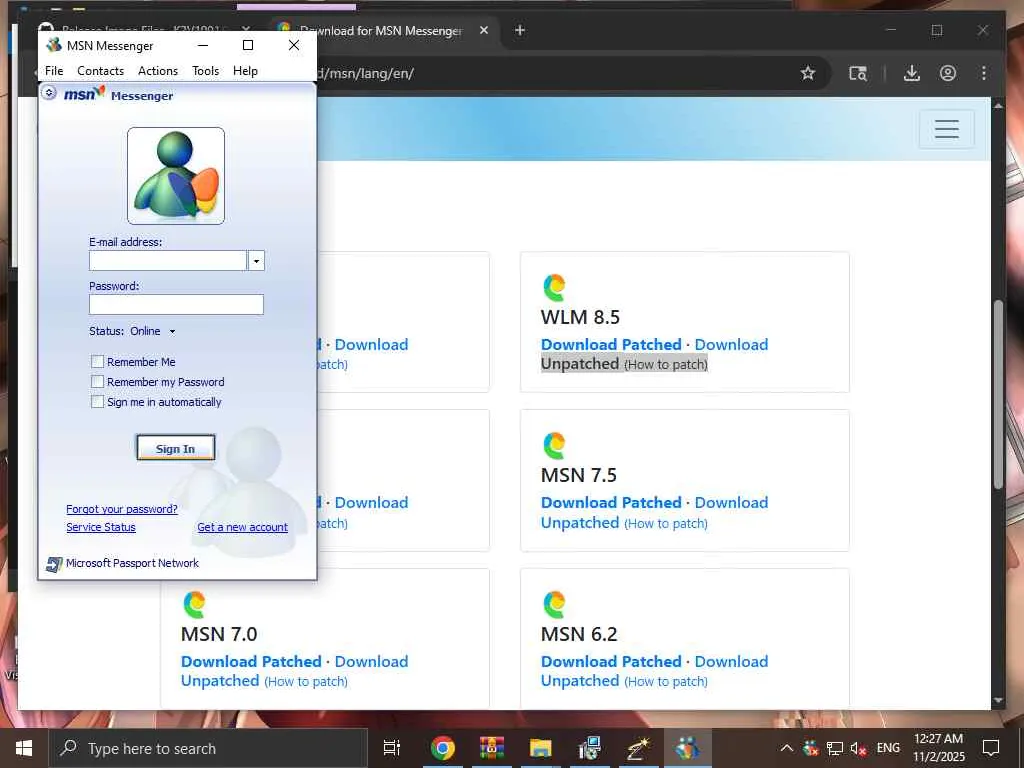Screen dimensions: 1024x768
Task: Click How to patch under WLM 8.5
Action: point(665,364)
